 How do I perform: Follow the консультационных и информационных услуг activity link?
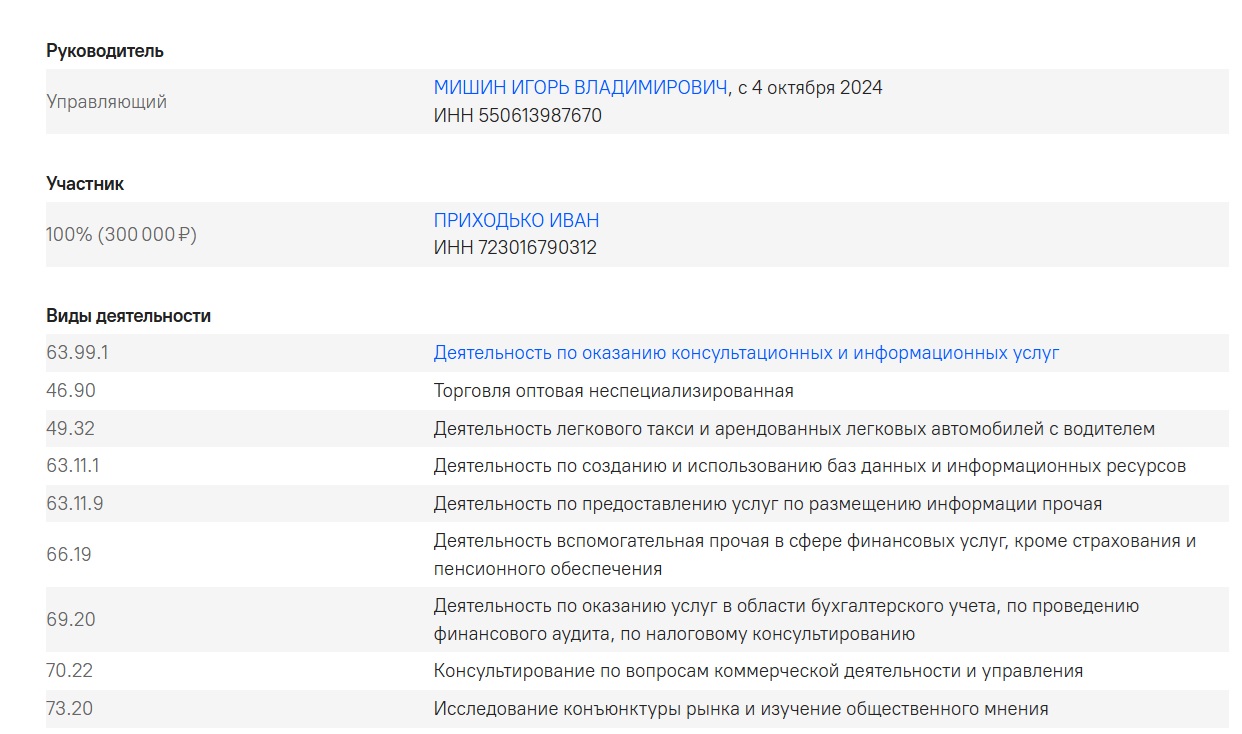point(745,353)
